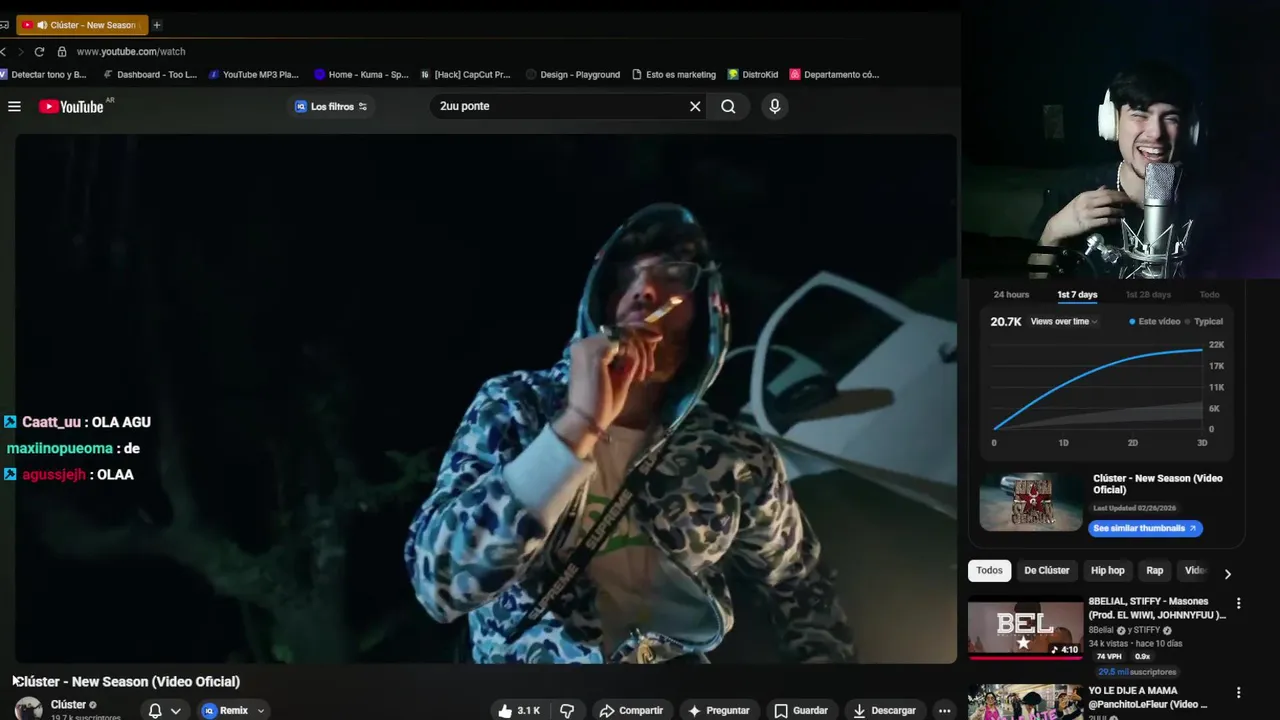Screen dimensions: 1280x720
Task: Go to the YouTube home logo
Action: (x=71, y=106)
